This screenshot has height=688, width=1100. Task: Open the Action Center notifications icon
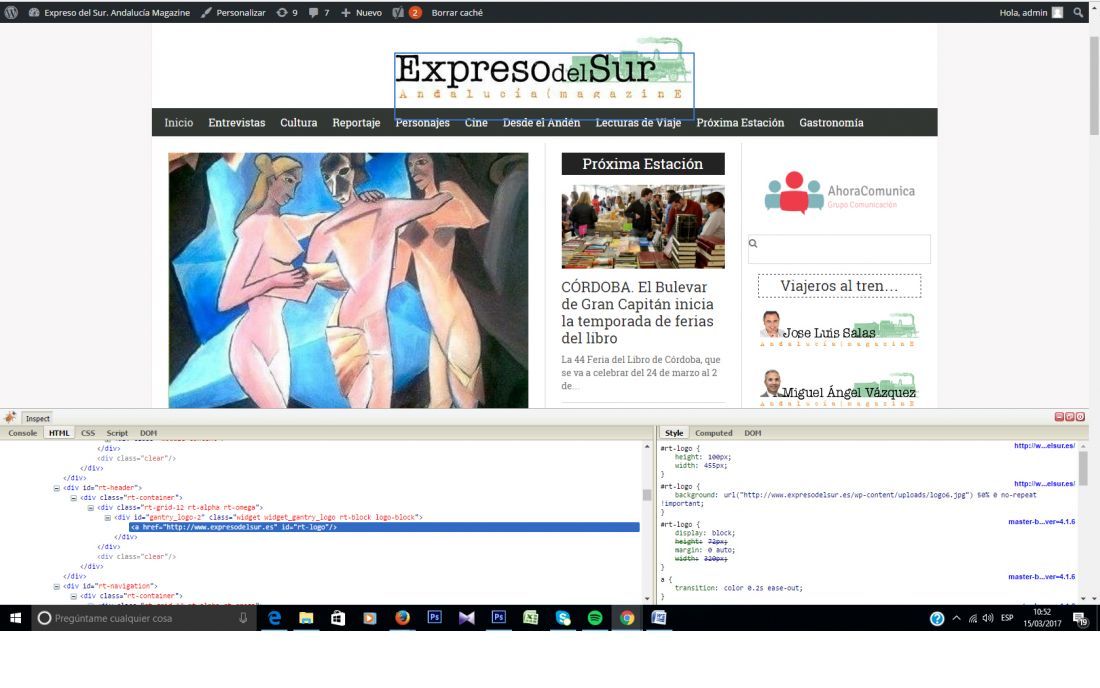(1081, 619)
